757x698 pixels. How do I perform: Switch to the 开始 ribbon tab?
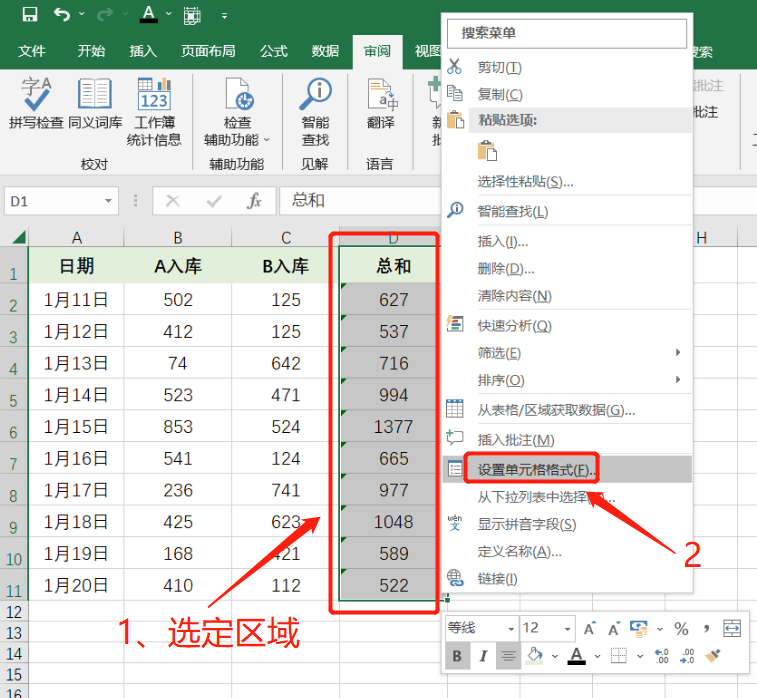pyautogui.click(x=91, y=51)
